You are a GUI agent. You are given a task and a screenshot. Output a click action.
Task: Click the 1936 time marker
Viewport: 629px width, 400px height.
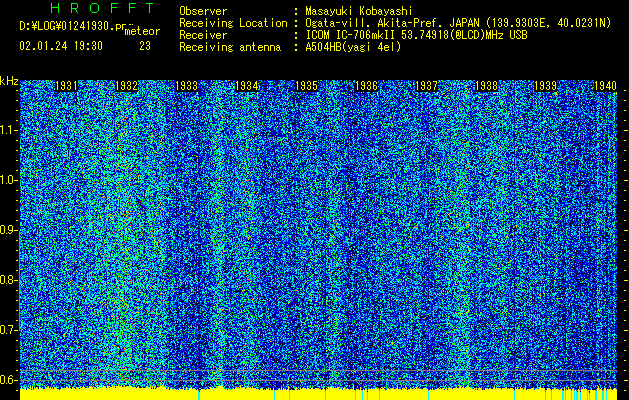(x=366, y=86)
